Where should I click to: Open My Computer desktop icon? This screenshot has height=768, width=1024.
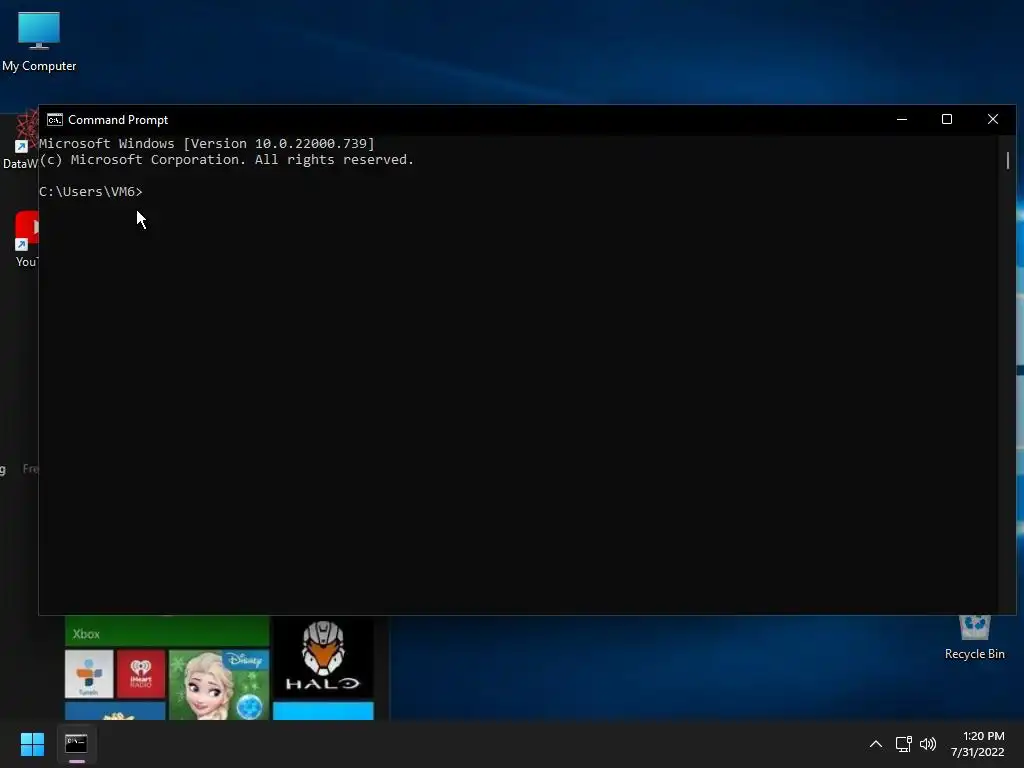click(x=39, y=40)
